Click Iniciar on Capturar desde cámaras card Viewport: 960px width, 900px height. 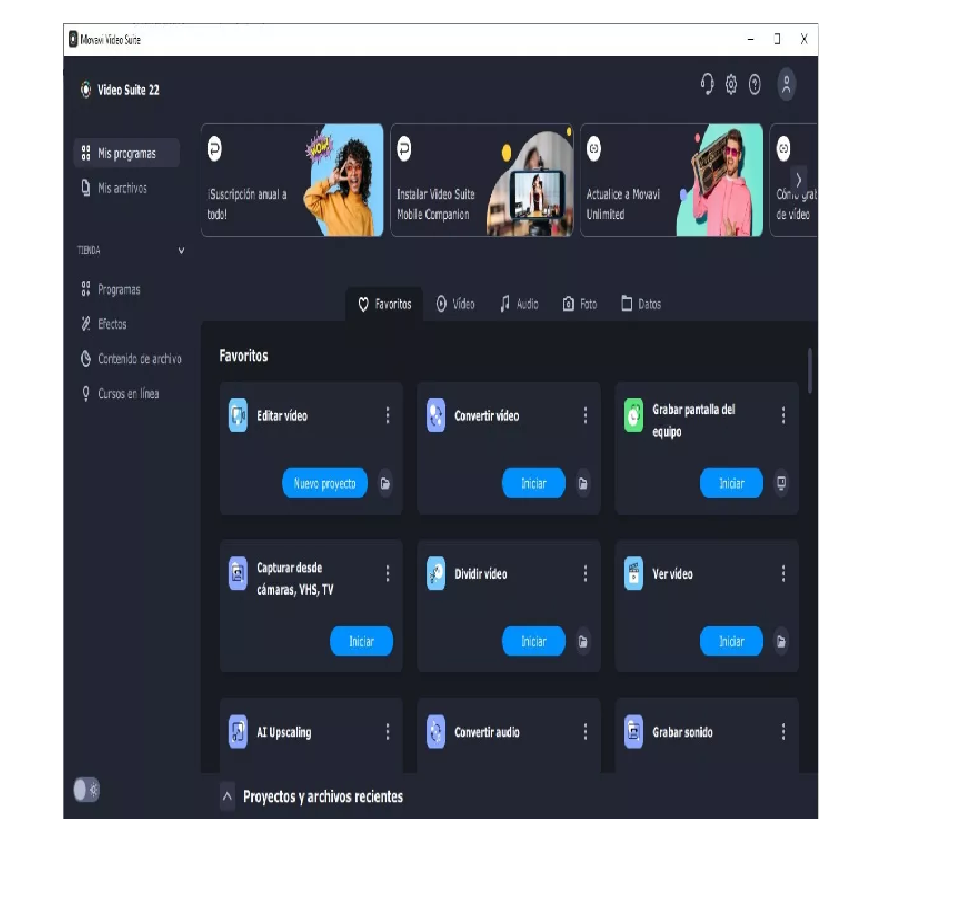[x=361, y=641]
